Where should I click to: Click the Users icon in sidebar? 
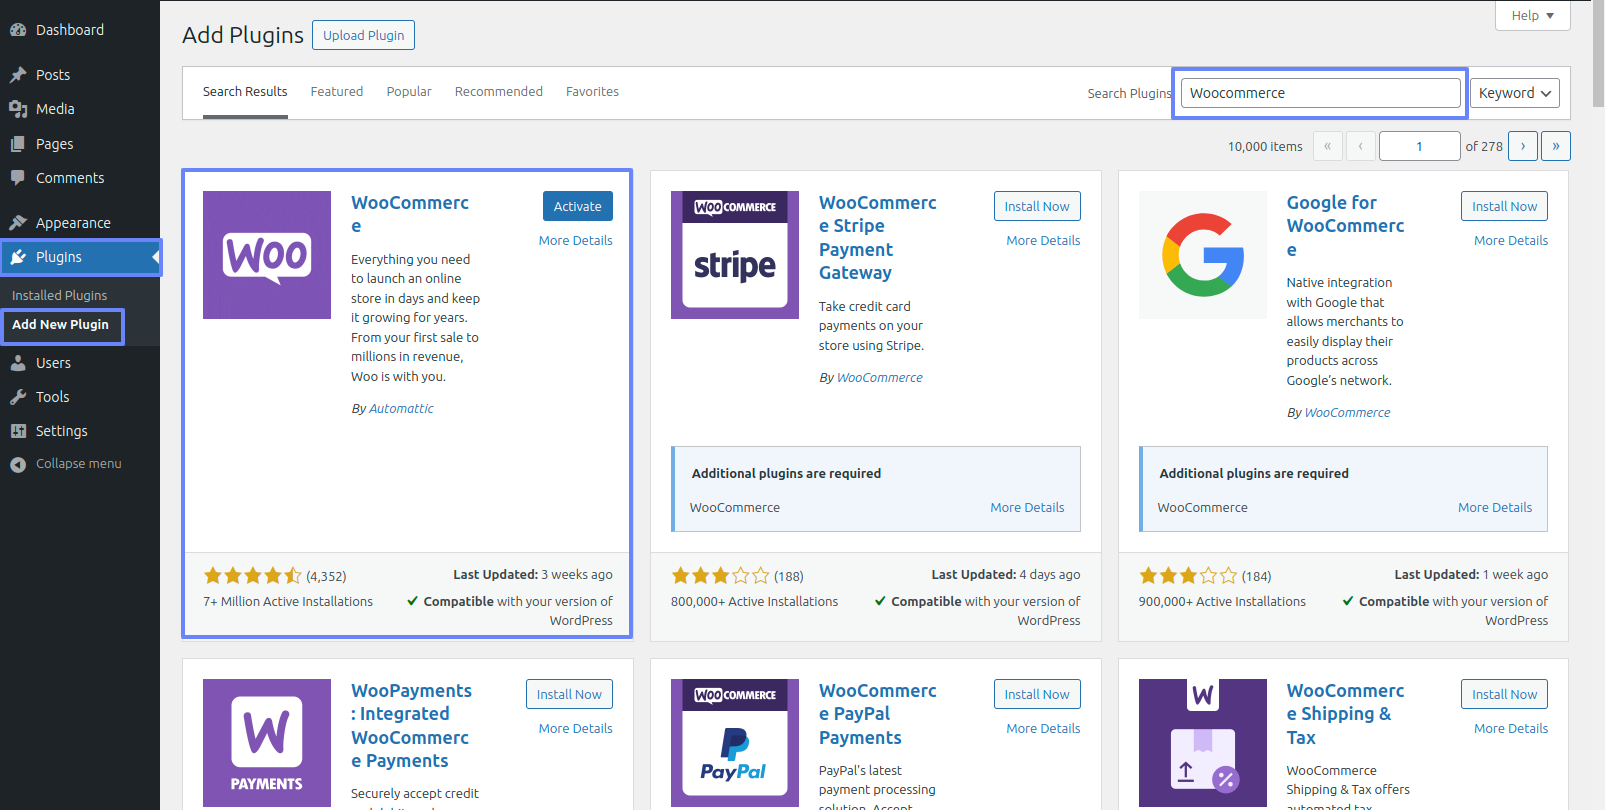tap(18, 363)
